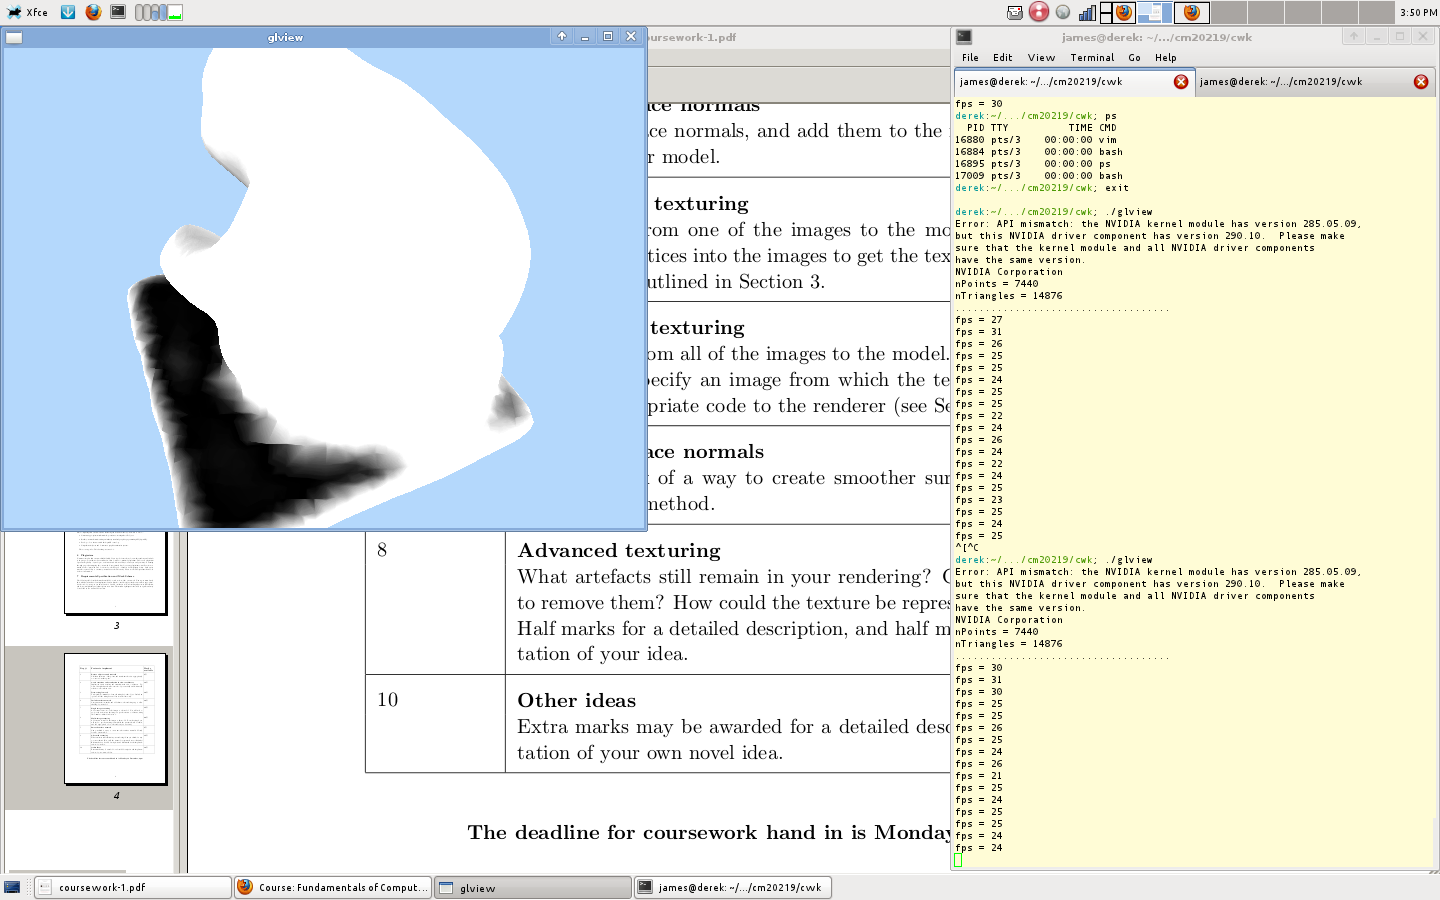Close the first terminal tab

[x=1181, y=82]
